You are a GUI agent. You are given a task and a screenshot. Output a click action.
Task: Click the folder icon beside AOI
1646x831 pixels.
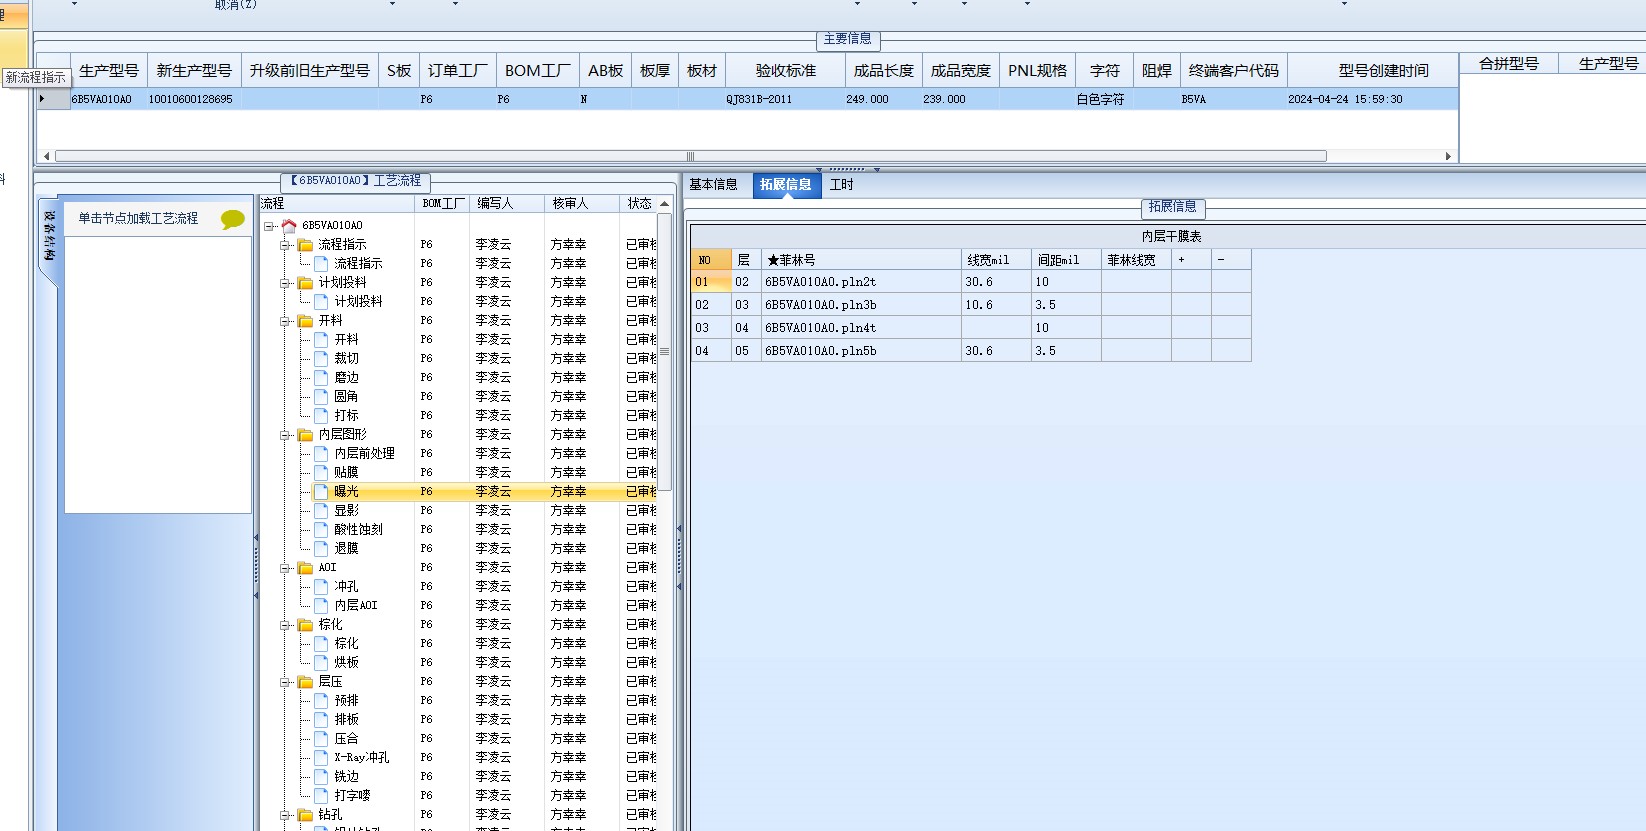(x=305, y=568)
